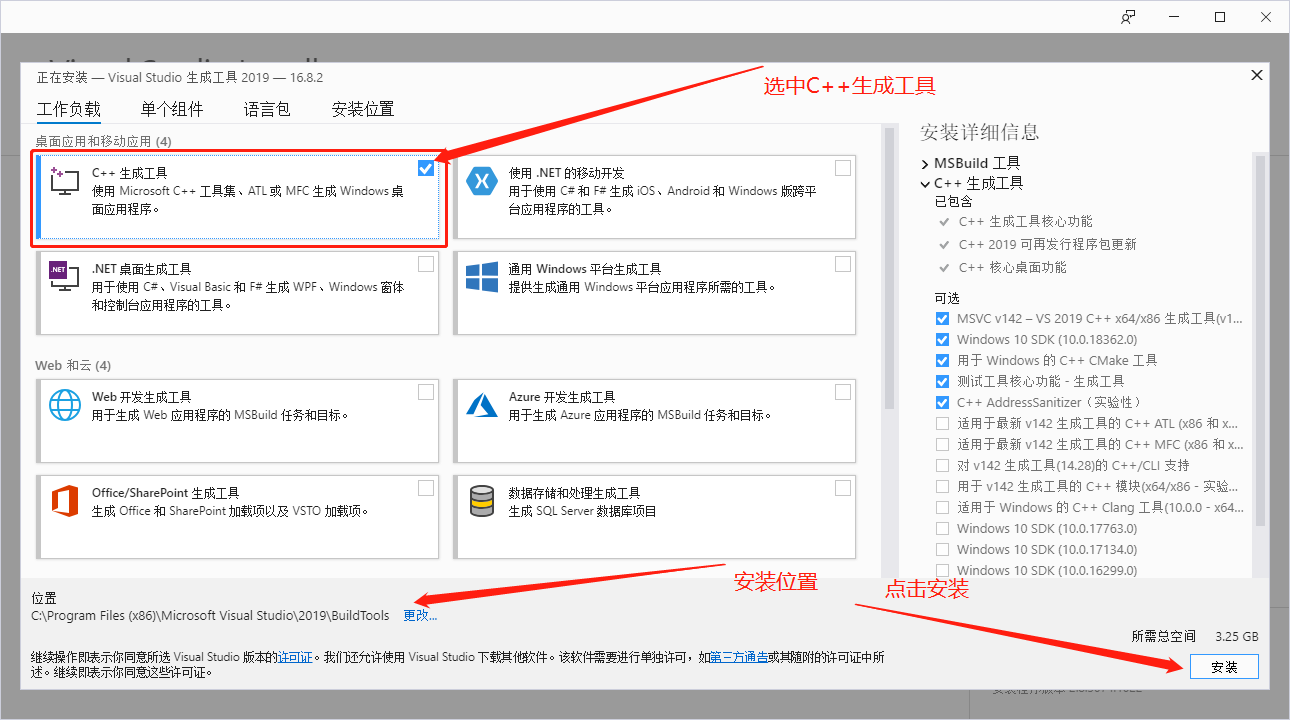Check the Web 开发生成工具 checkbox
This screenshot has width=1290, height=720.
pos(426,392)
